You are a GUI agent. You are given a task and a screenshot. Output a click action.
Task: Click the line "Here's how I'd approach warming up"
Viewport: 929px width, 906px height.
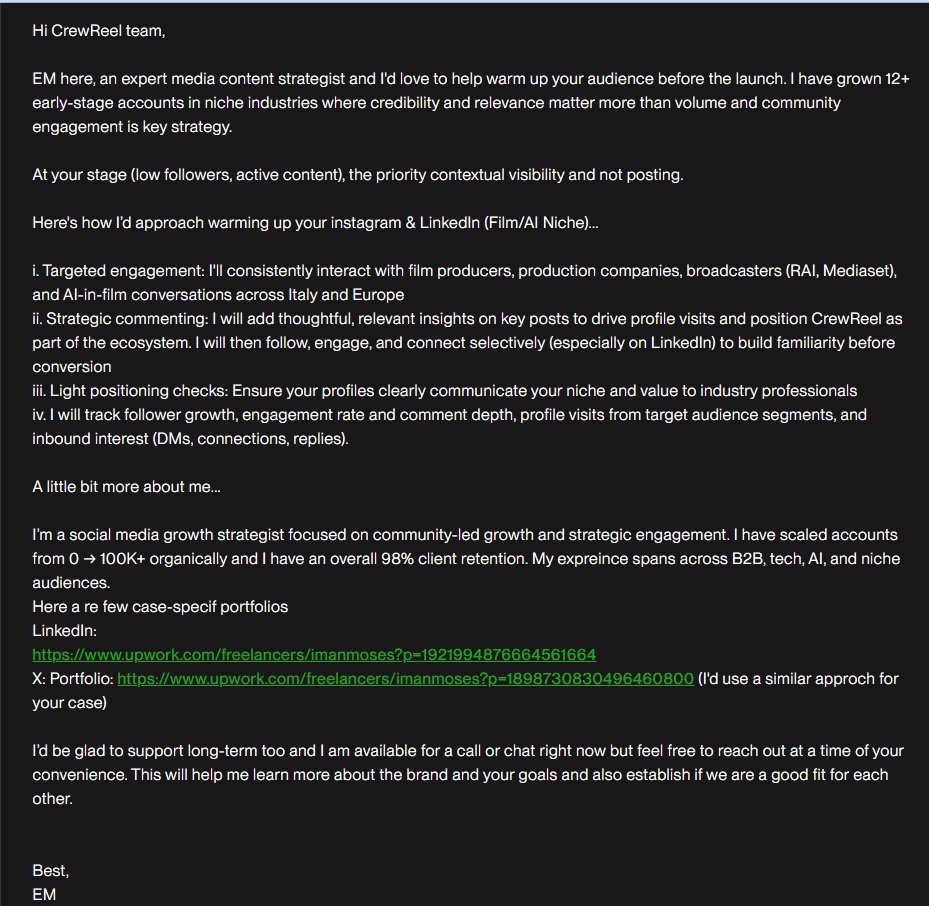pos(315,223)
